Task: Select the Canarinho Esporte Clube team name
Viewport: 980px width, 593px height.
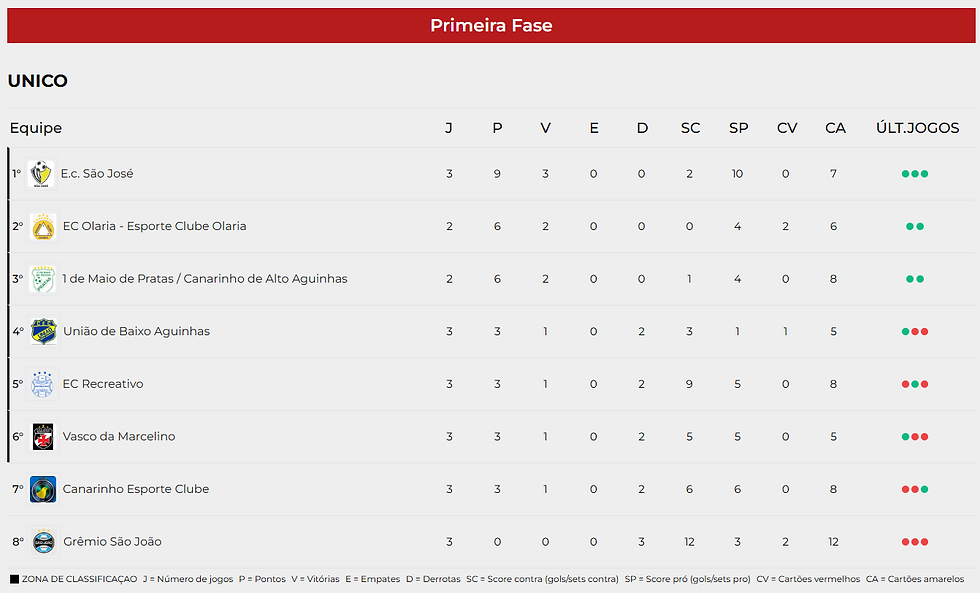Action: point(136,489)
